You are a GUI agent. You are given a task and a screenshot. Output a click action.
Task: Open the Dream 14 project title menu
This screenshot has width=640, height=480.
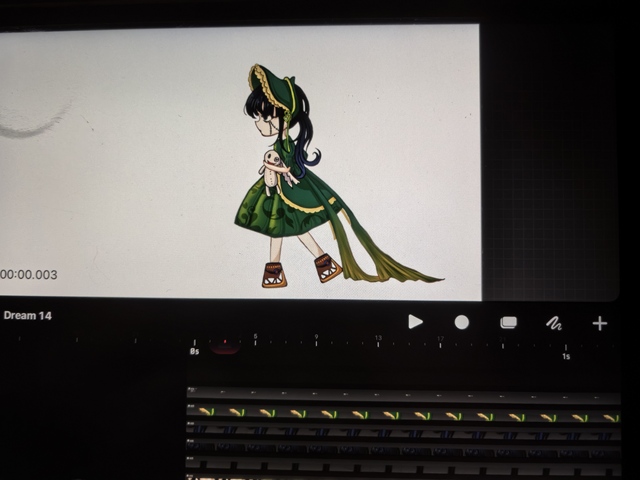point(27,316)
